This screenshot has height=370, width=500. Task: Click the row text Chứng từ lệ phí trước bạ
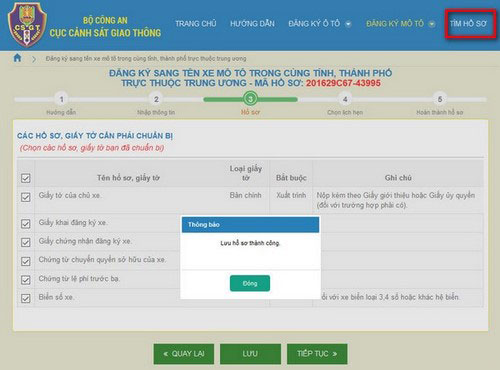[x=79, y=279]
